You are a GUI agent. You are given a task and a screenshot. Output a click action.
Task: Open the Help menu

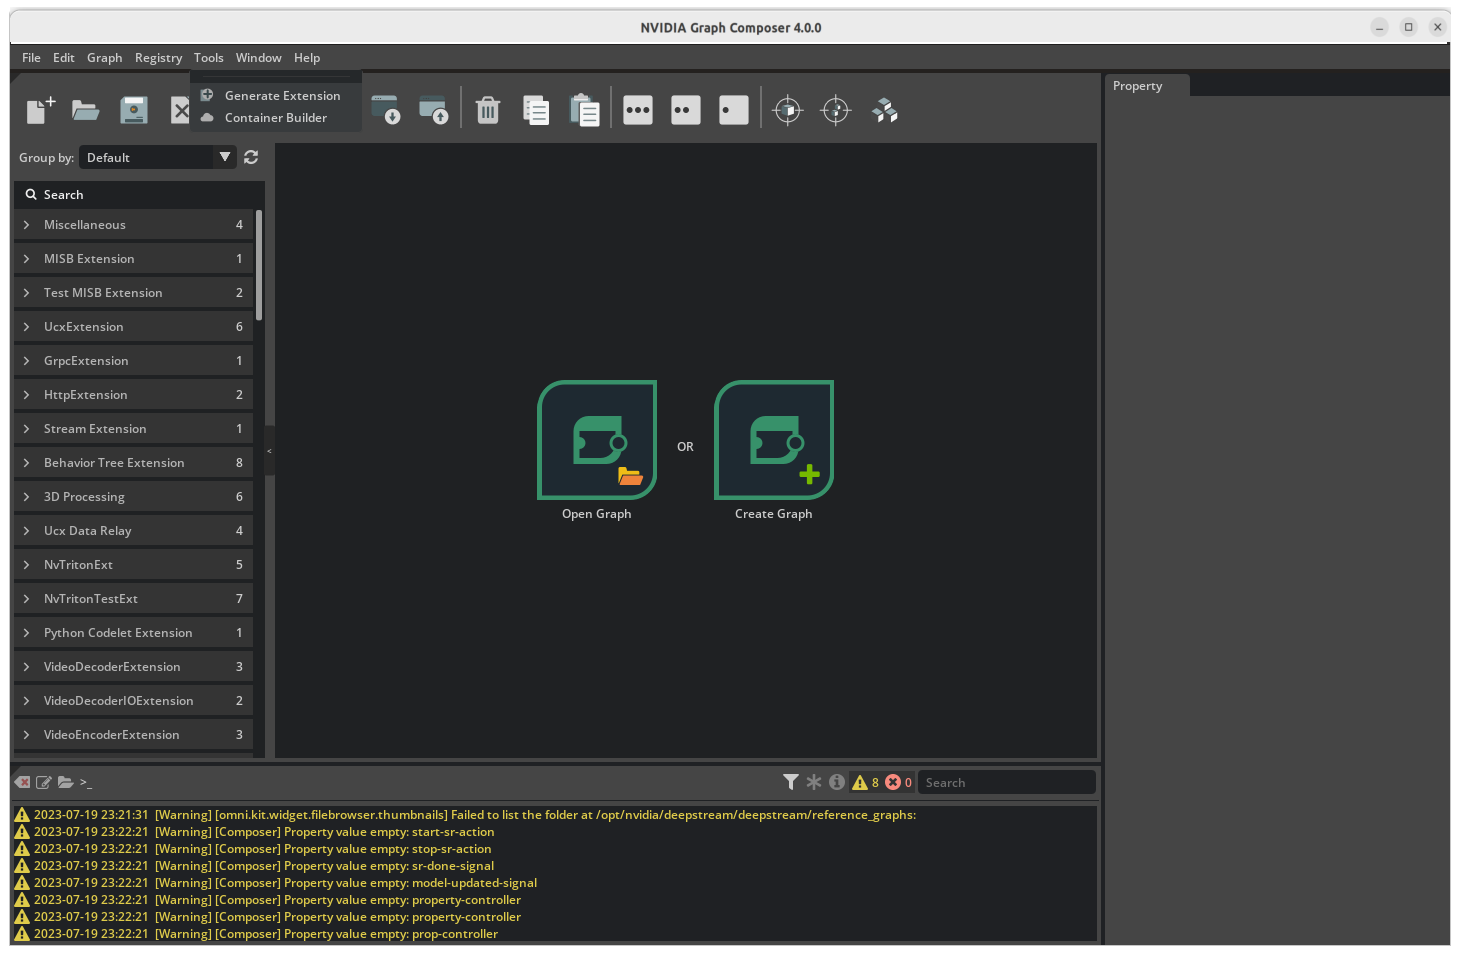[307, 58]
